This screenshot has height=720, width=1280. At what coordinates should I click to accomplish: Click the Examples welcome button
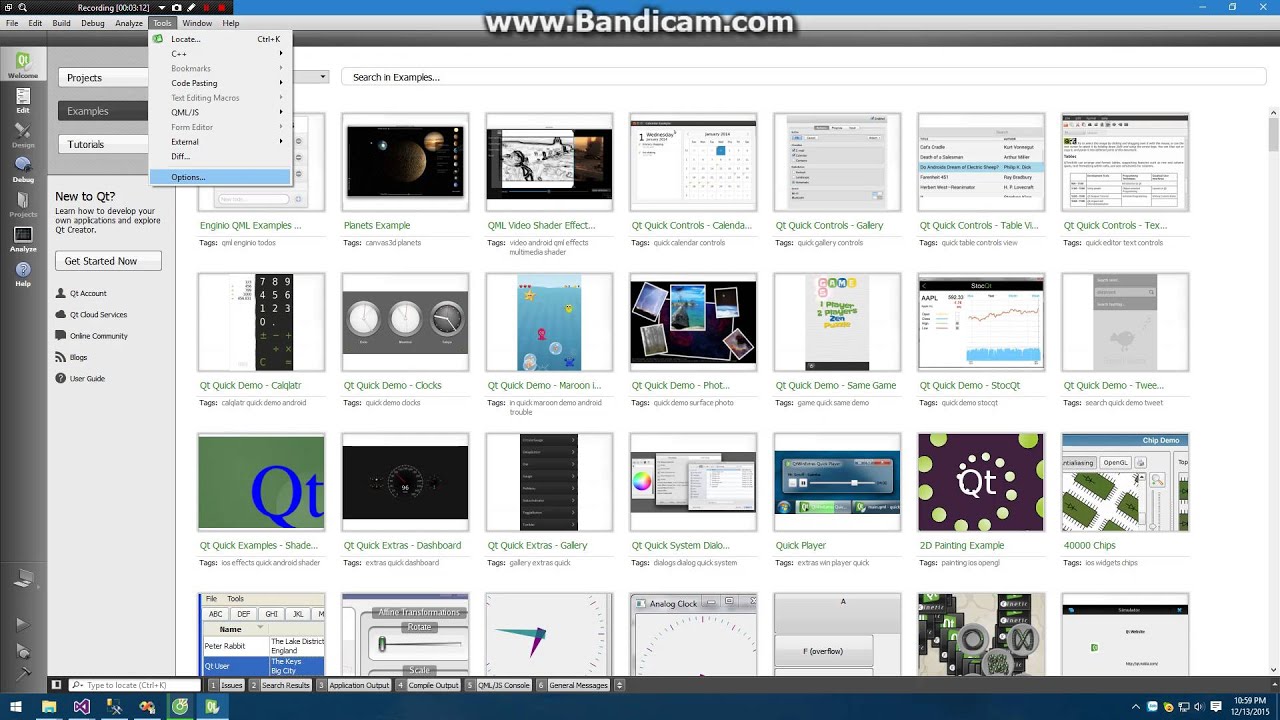[x=102, y=111]
